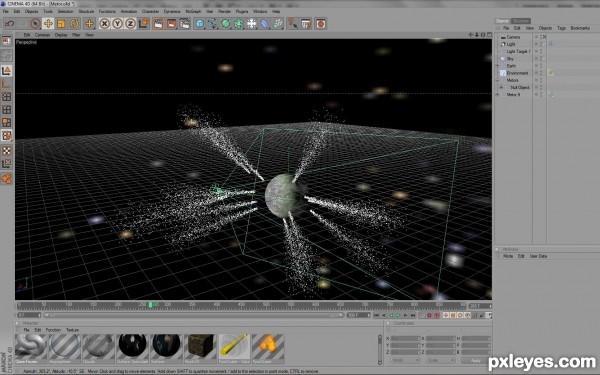Click the red record icon in the top toolbar
The height and width of the screenshot is (375, 600).
point(321,24)
